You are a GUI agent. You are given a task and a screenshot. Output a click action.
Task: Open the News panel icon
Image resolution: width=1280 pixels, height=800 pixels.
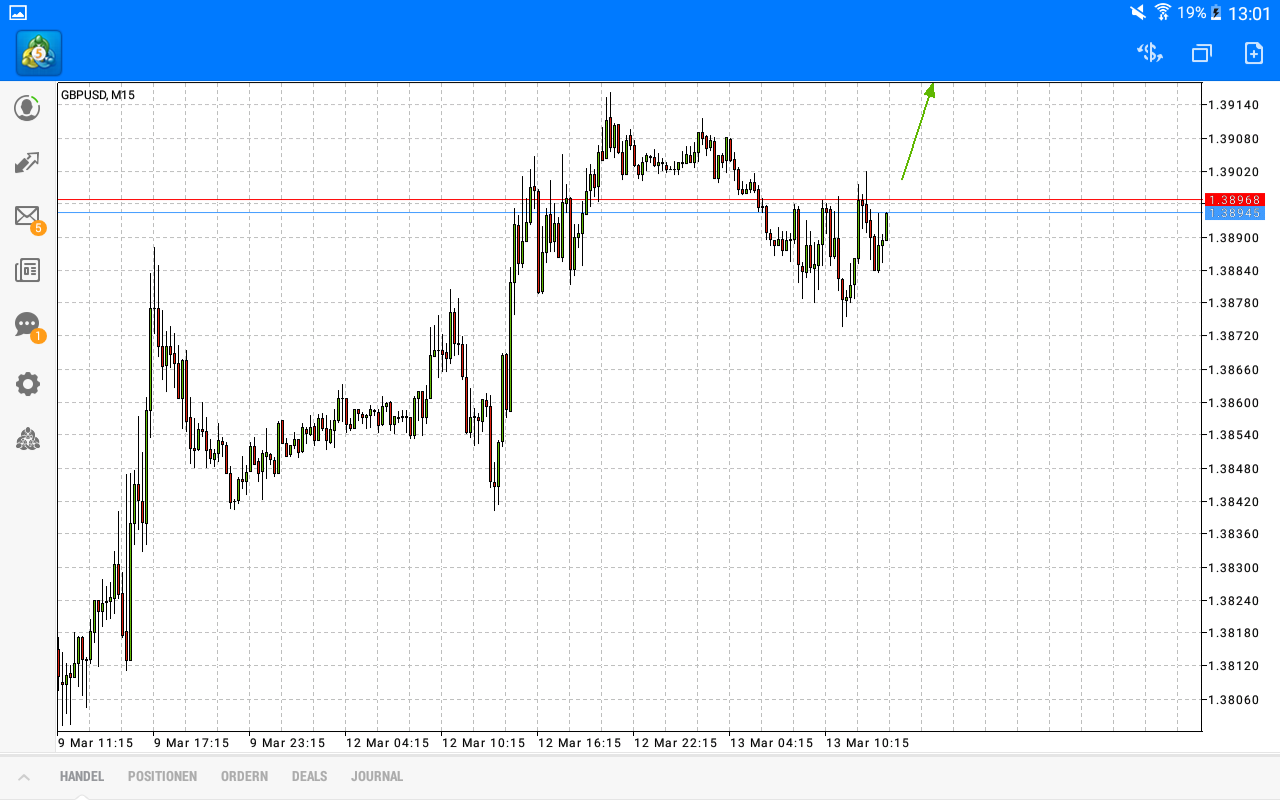27,270
